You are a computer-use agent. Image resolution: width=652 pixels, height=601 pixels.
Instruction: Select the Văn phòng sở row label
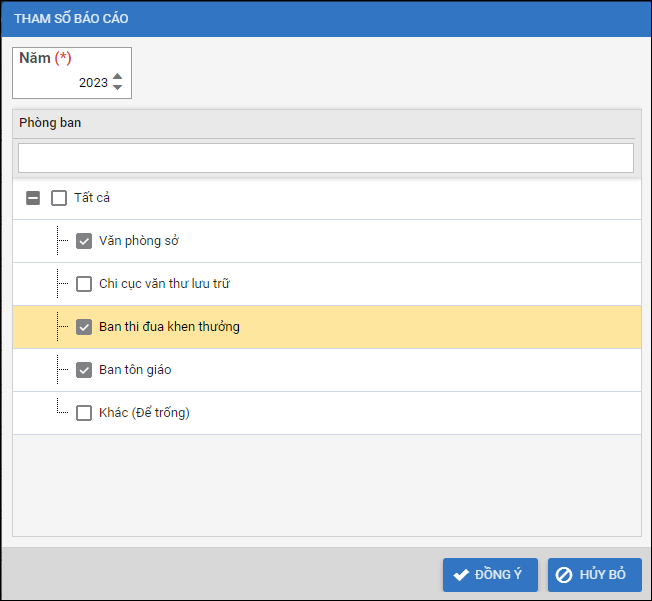[139, 241]
